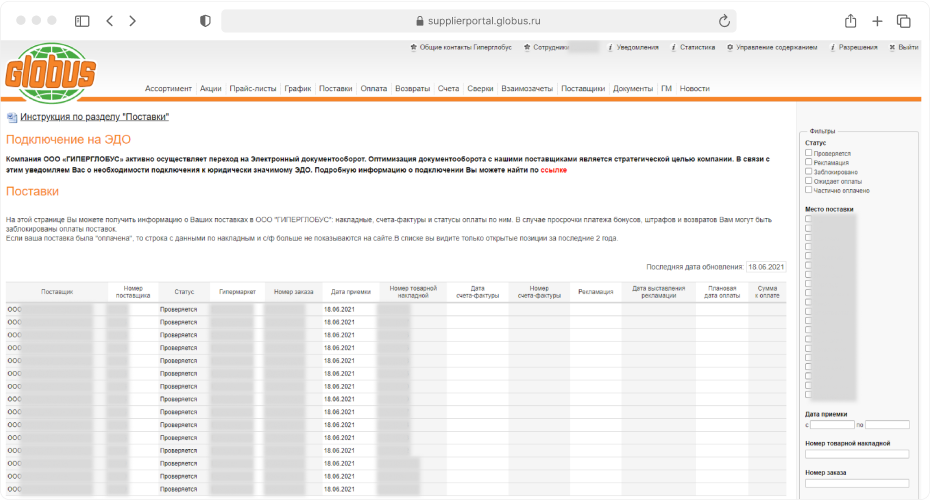Click the Гипермаркет column header
Image resolution: width=930 pixels, height=500 pixels.
237,292
